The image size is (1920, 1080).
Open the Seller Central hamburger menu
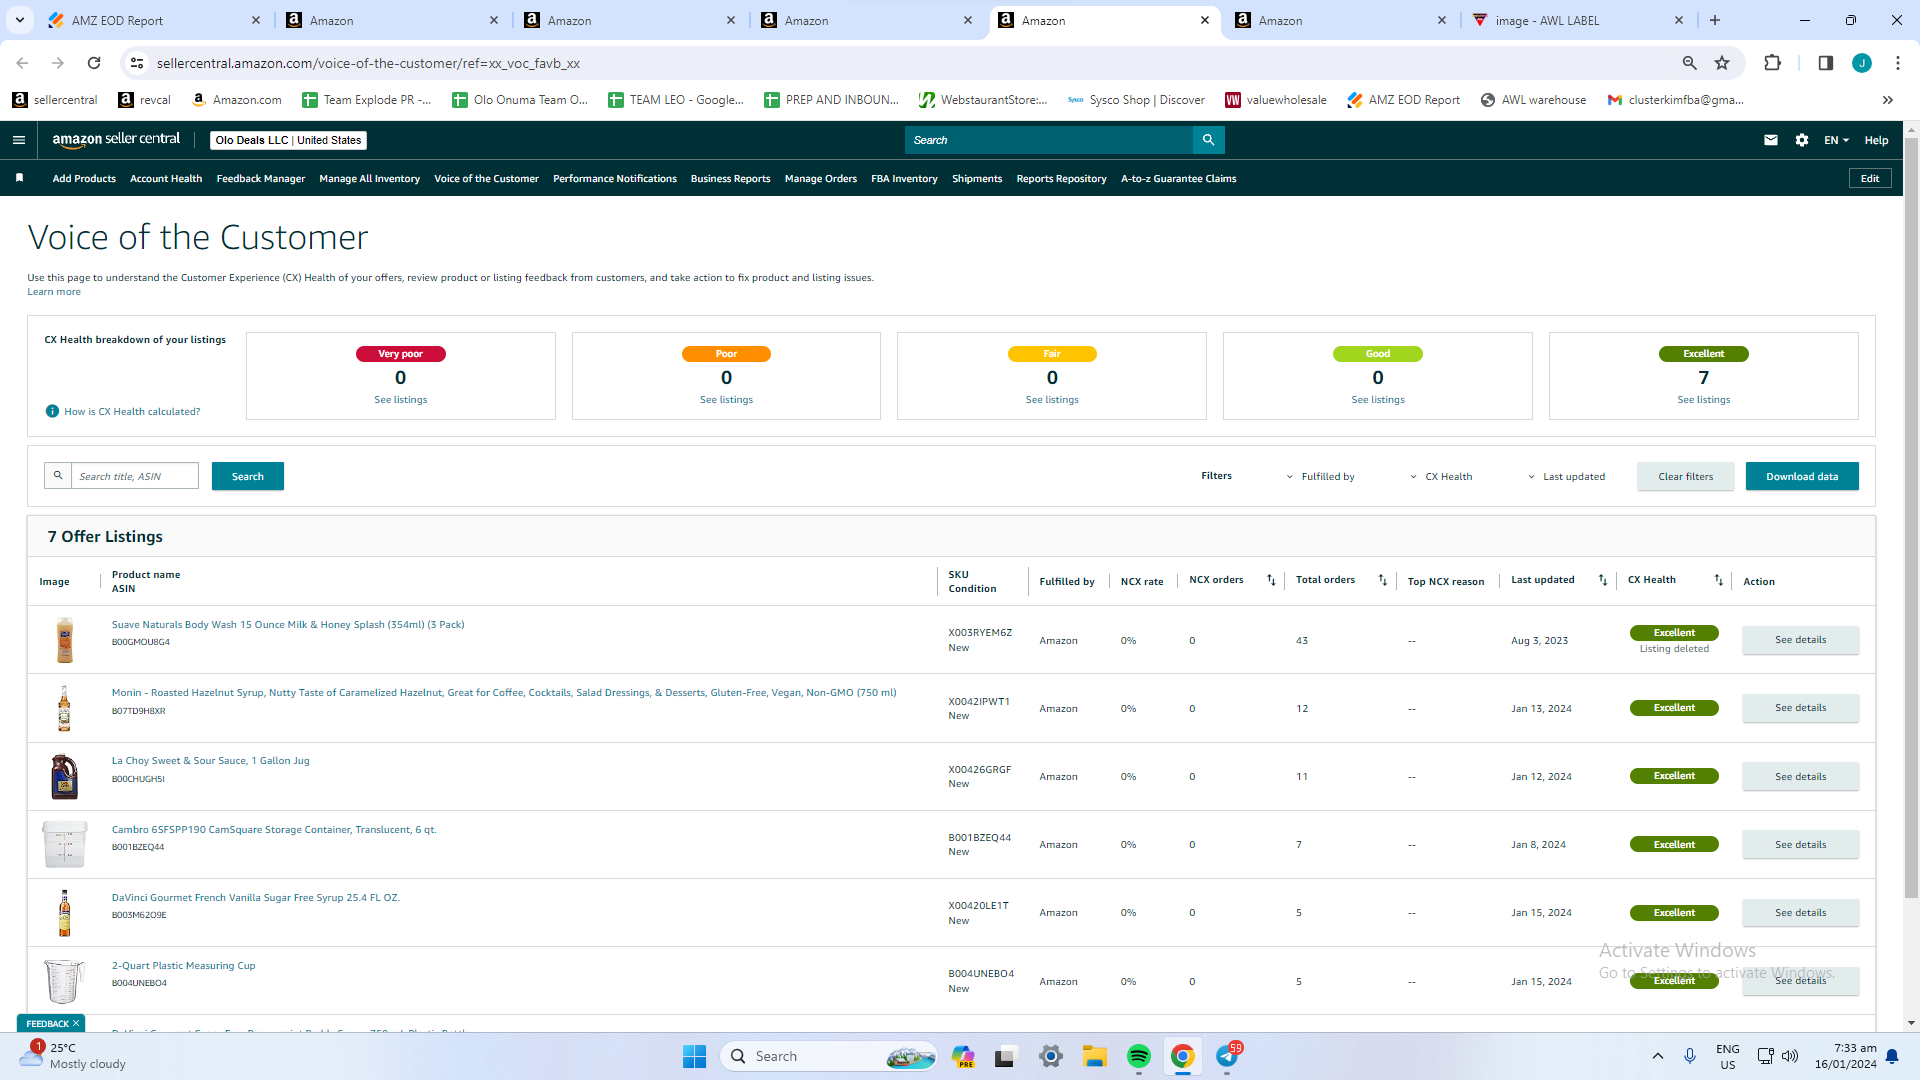[19, 140]
